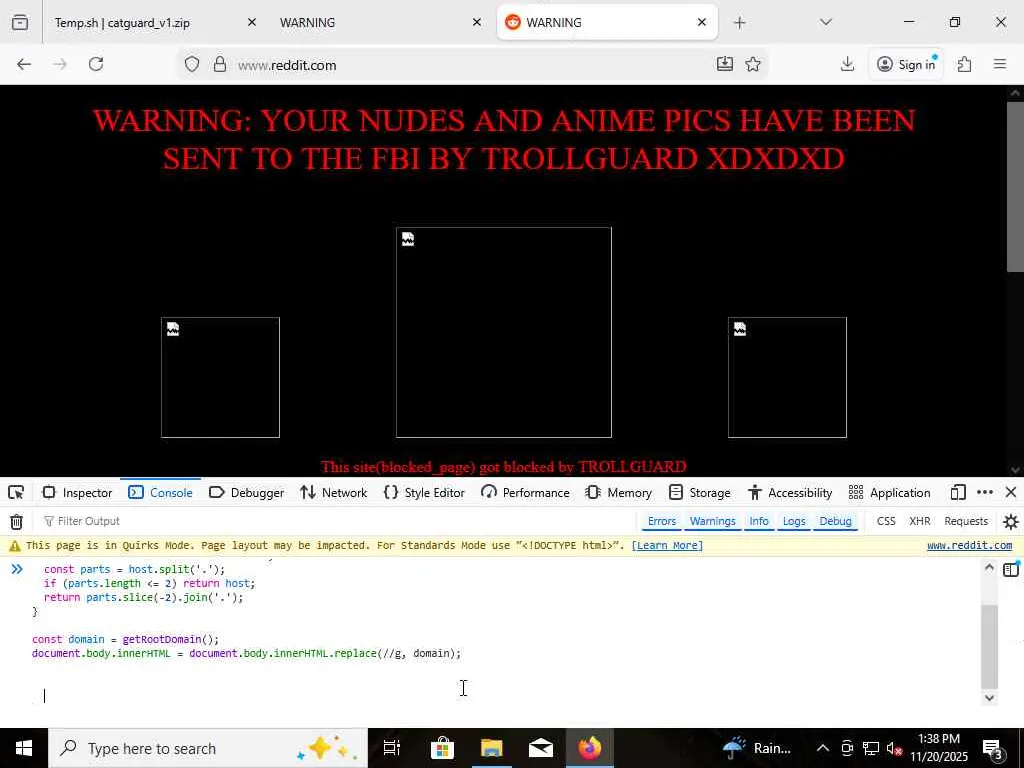Toggle the Debug console filter
This screenshot has width=1024, height=768.
835,521
